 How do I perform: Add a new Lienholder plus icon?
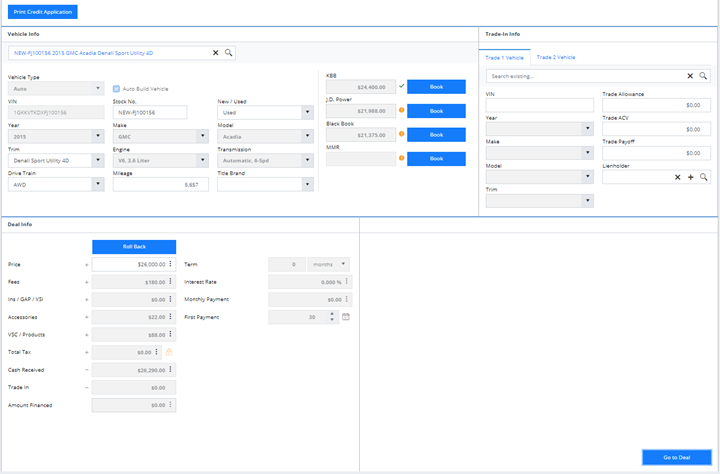pos(690,177)
